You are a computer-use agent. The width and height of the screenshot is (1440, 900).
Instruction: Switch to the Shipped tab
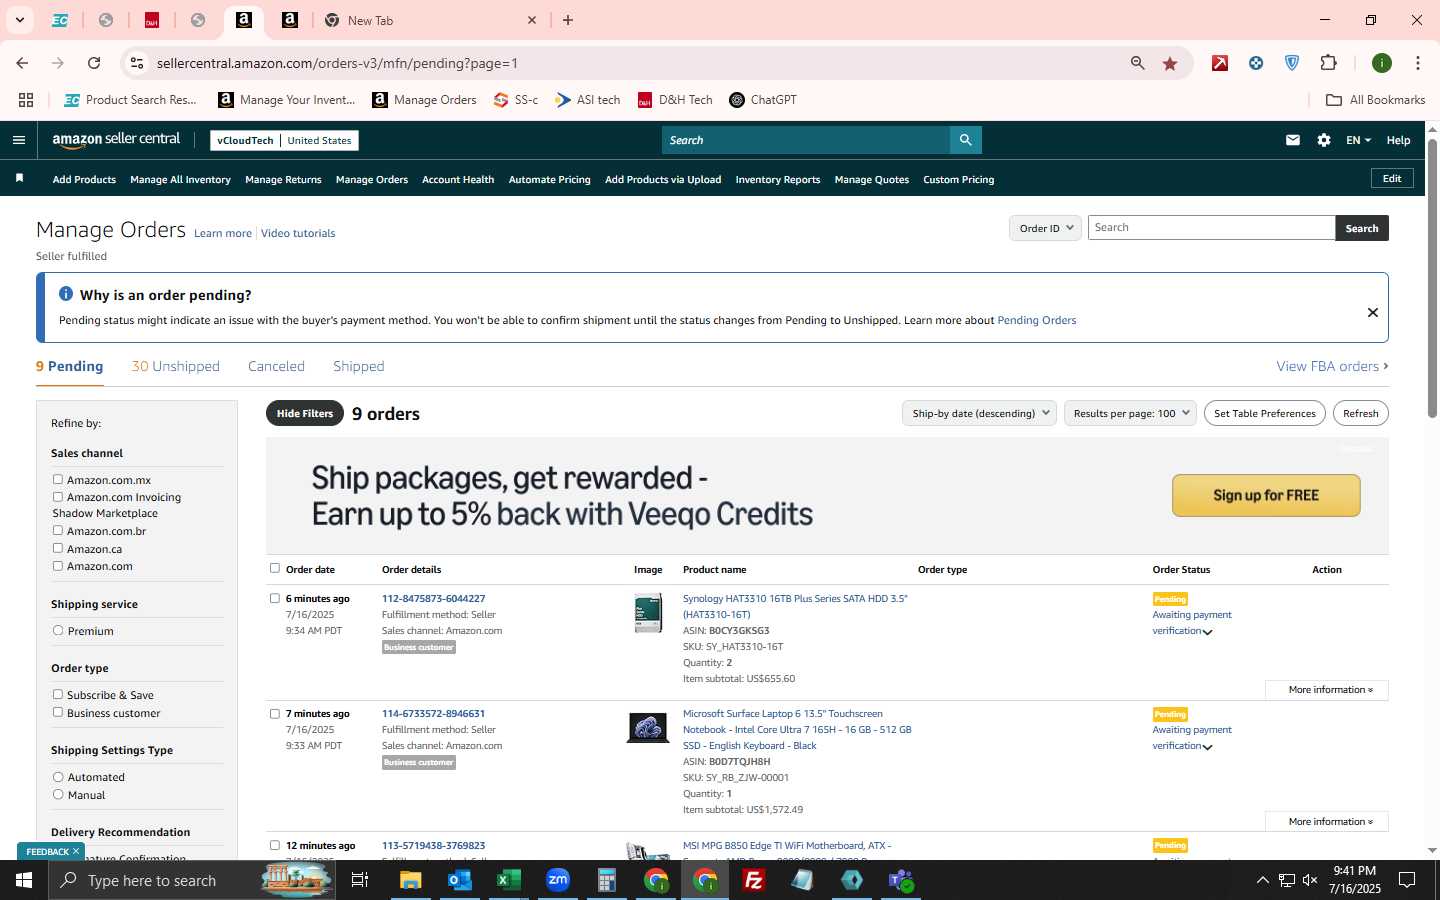(x=359, y=366)
